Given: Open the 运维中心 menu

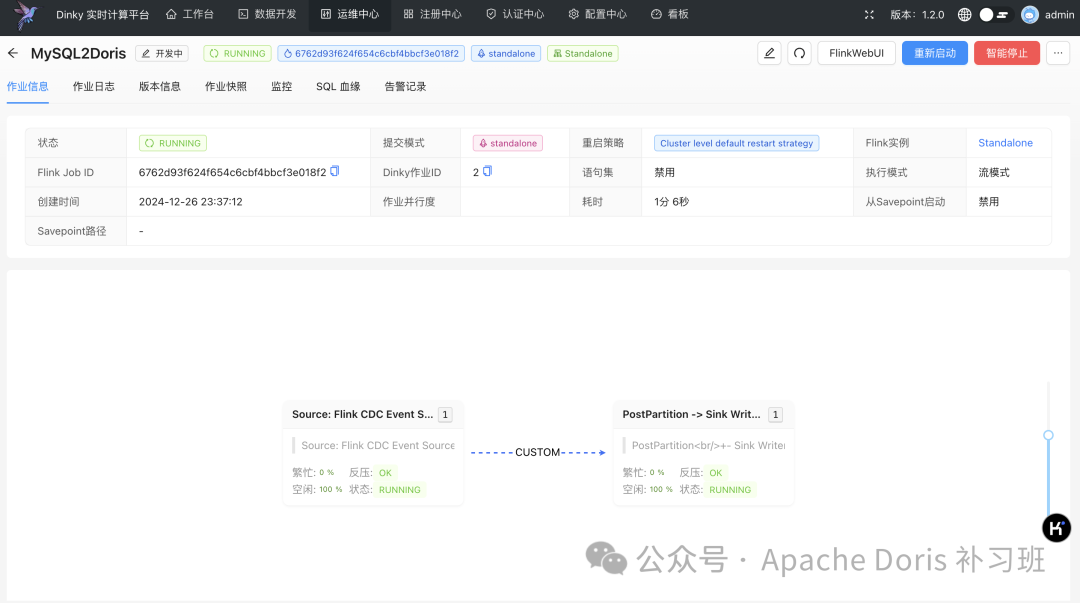Looking at the screenshot, I should coord(350,14).
